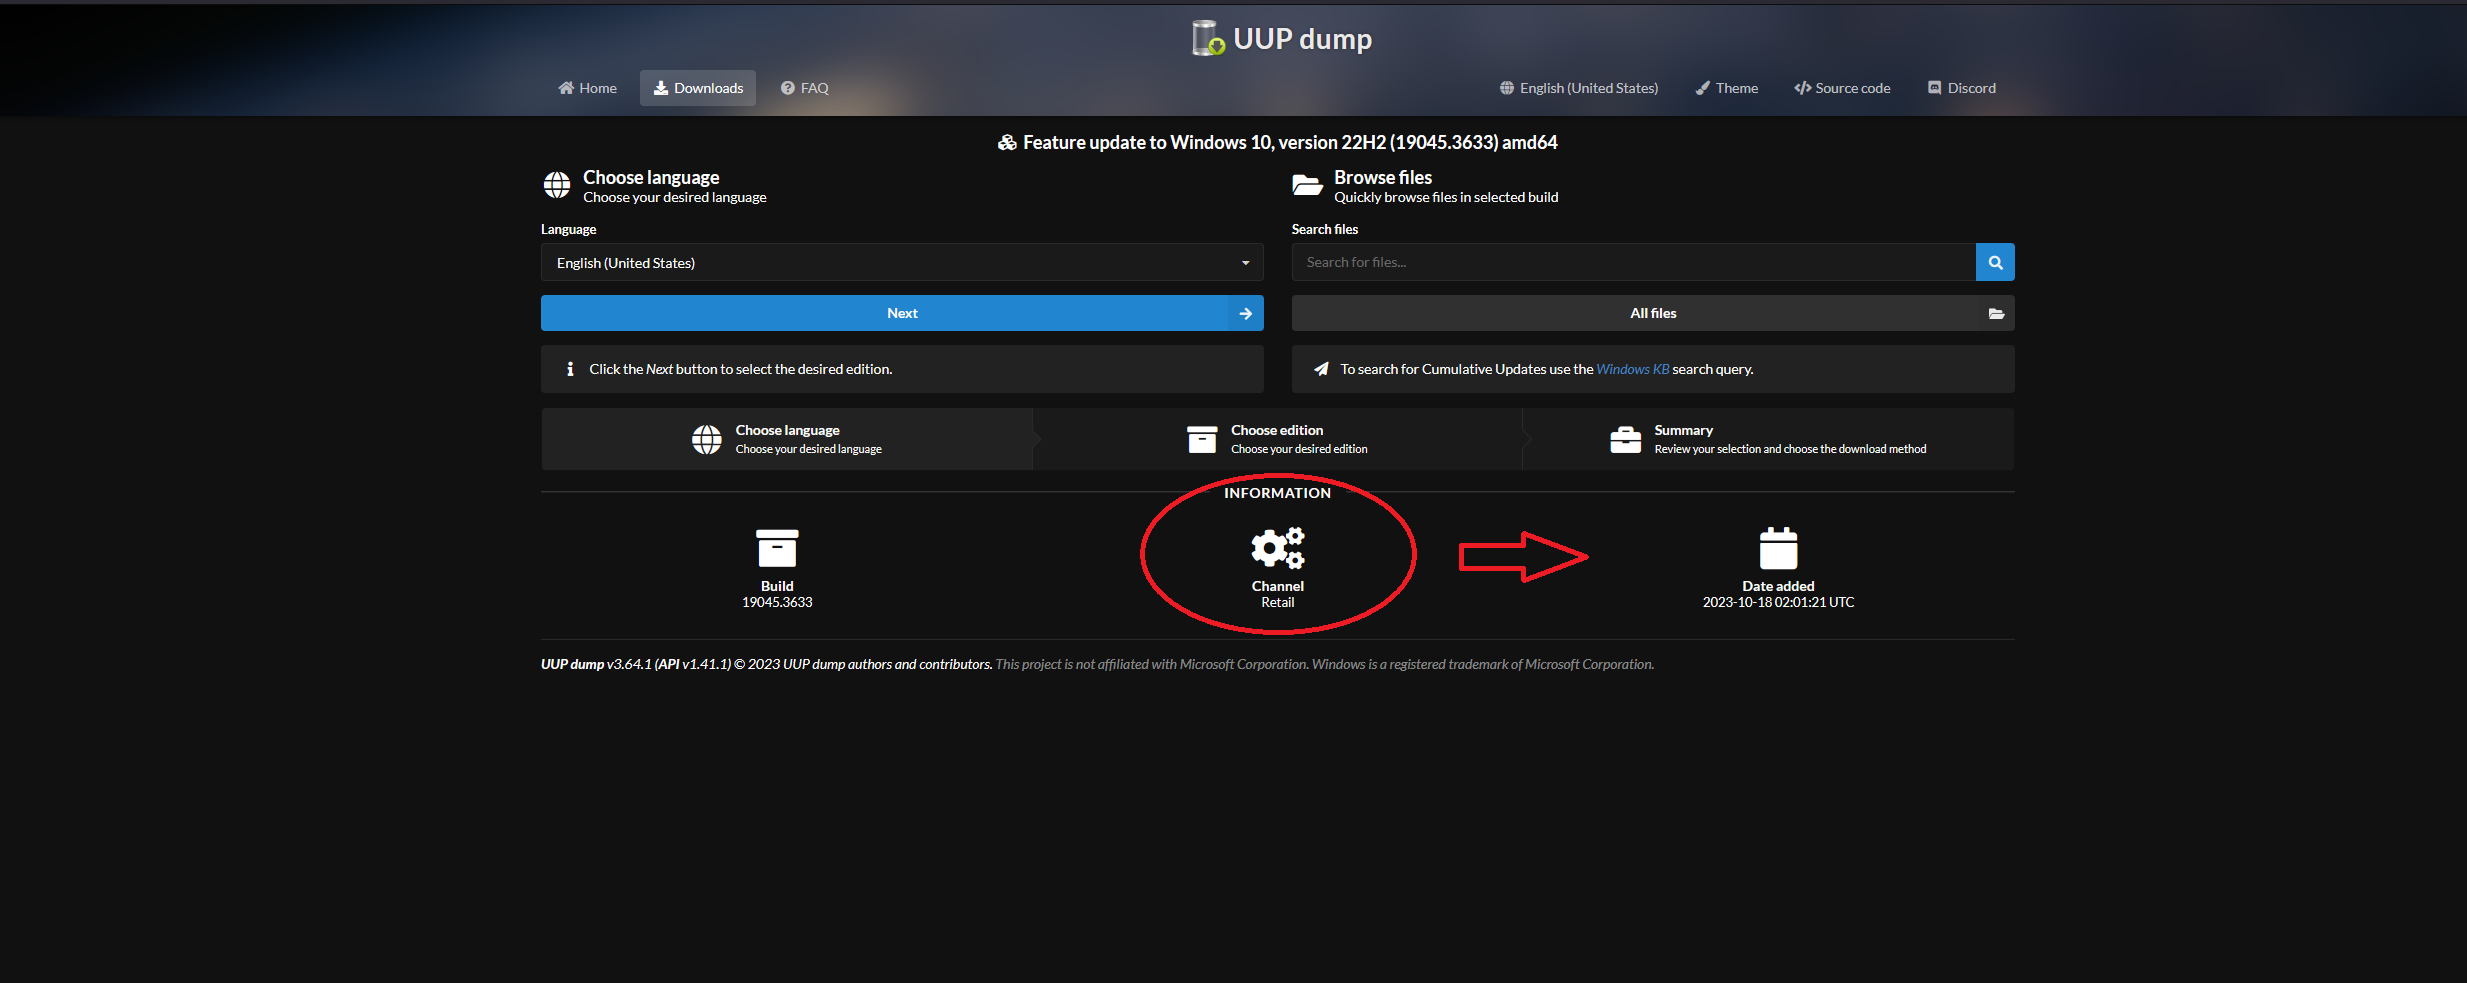The image size is (2467, 983).
Task: Click the Downloads arrow icon
Action: [661, 88]
